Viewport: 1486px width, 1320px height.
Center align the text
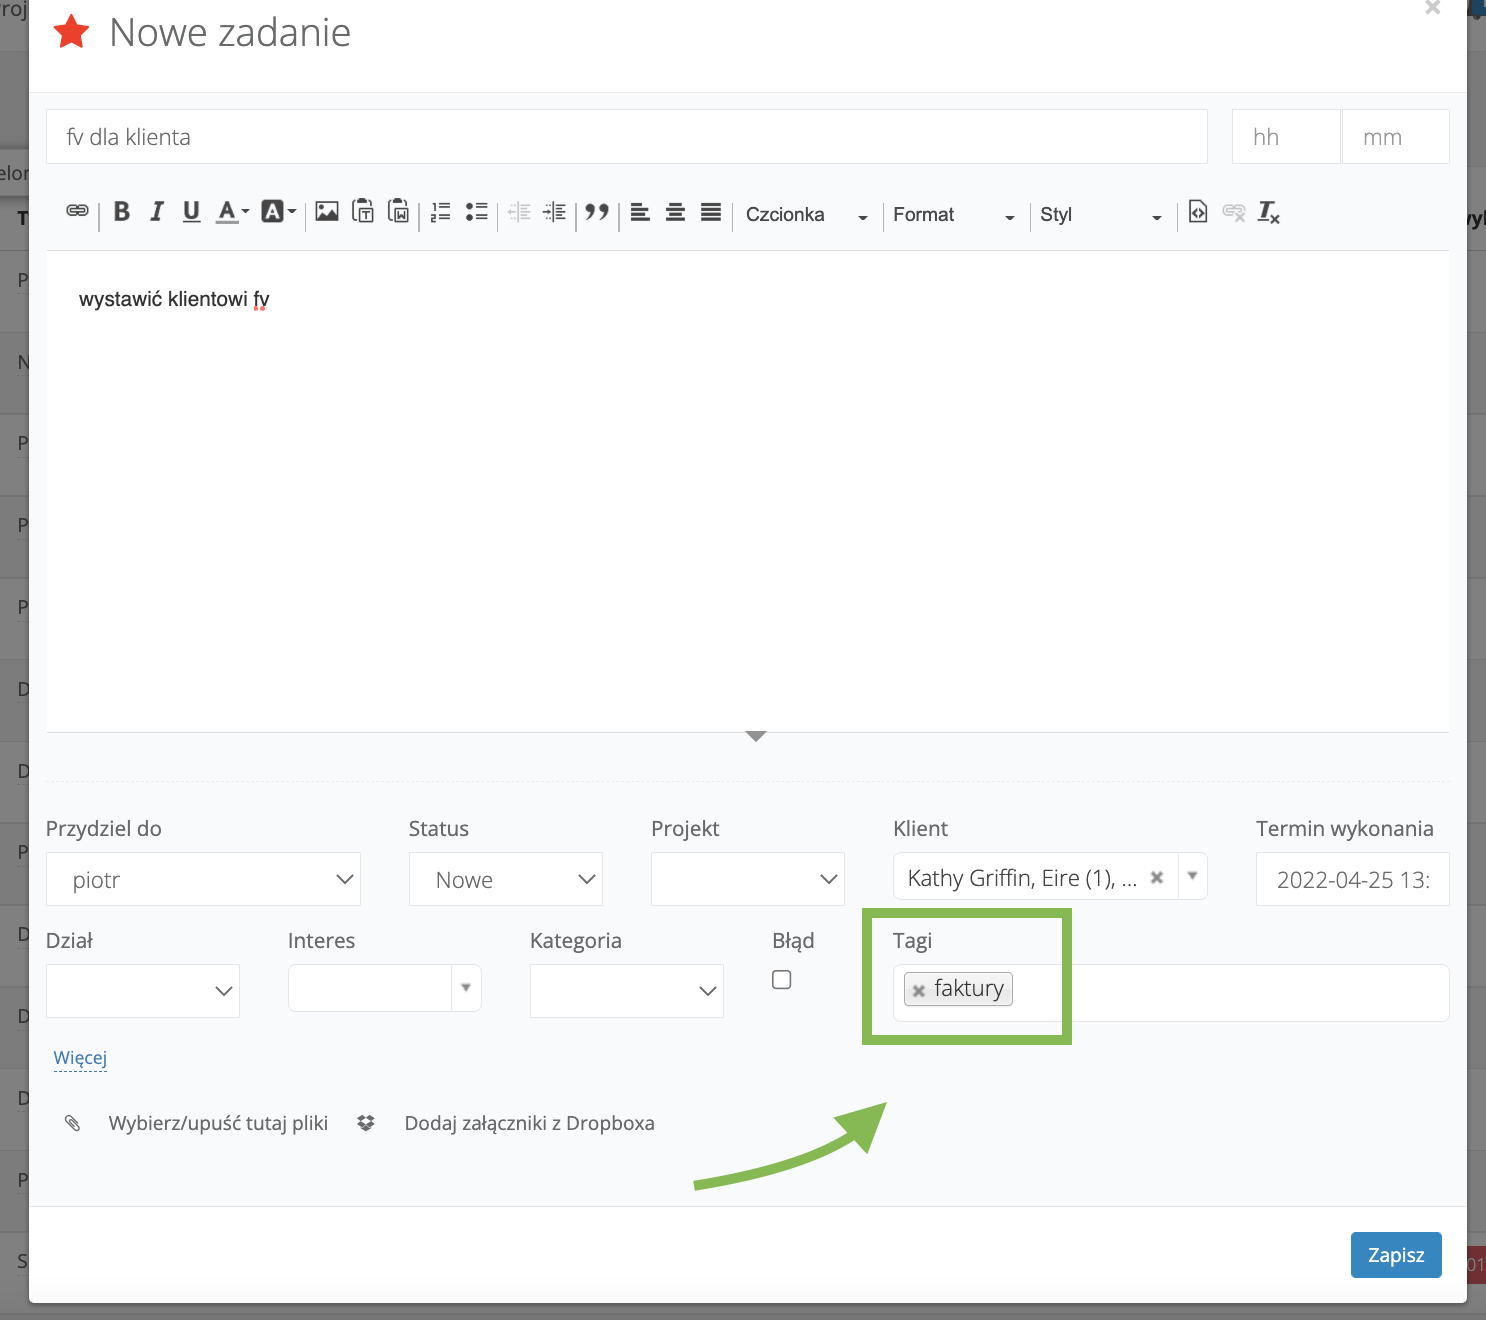[x=675, y=212]
